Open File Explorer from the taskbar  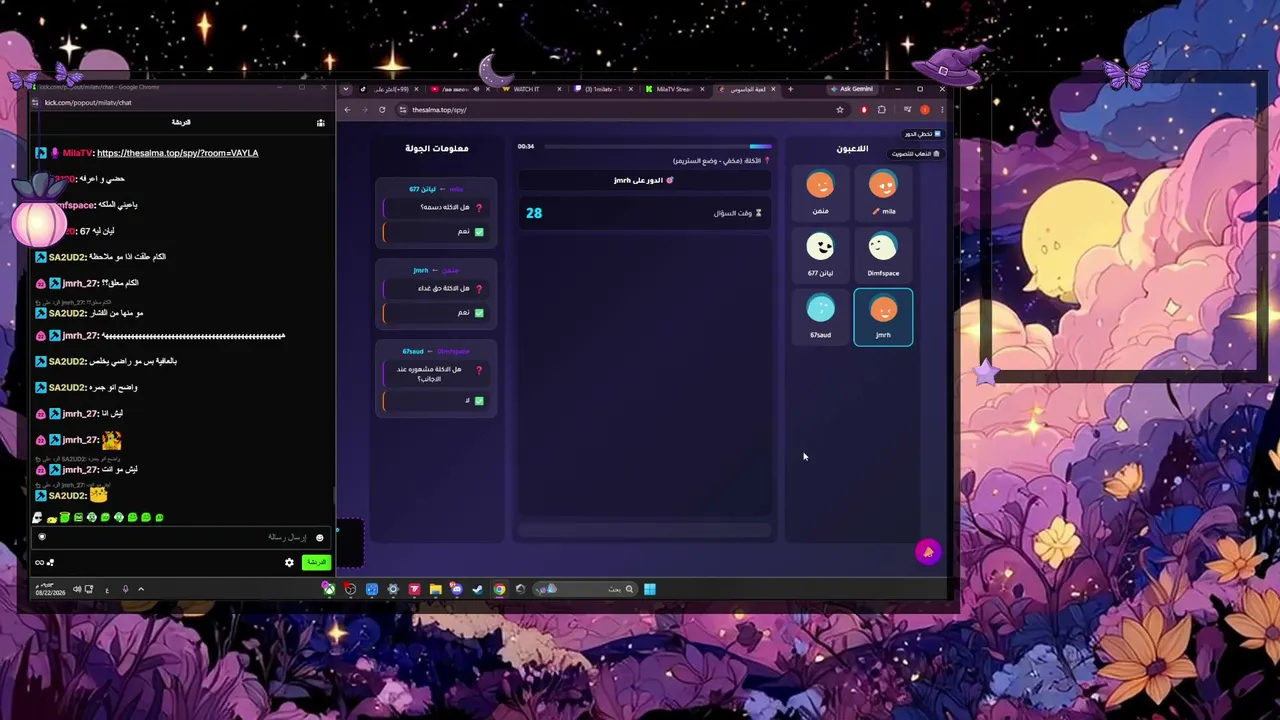(x=435, y=589)
